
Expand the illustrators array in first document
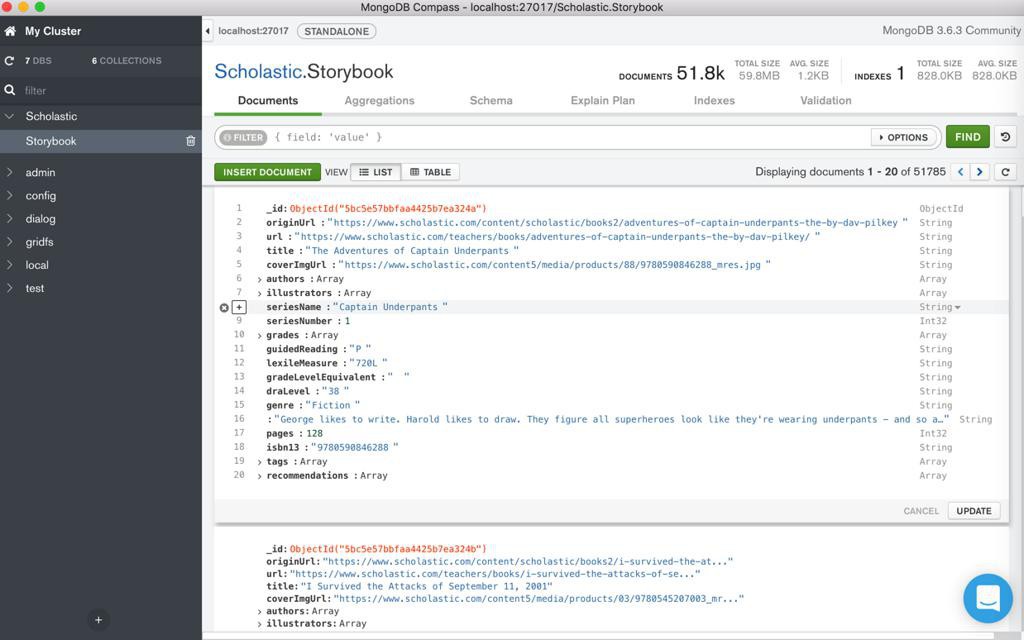(259, 293)
